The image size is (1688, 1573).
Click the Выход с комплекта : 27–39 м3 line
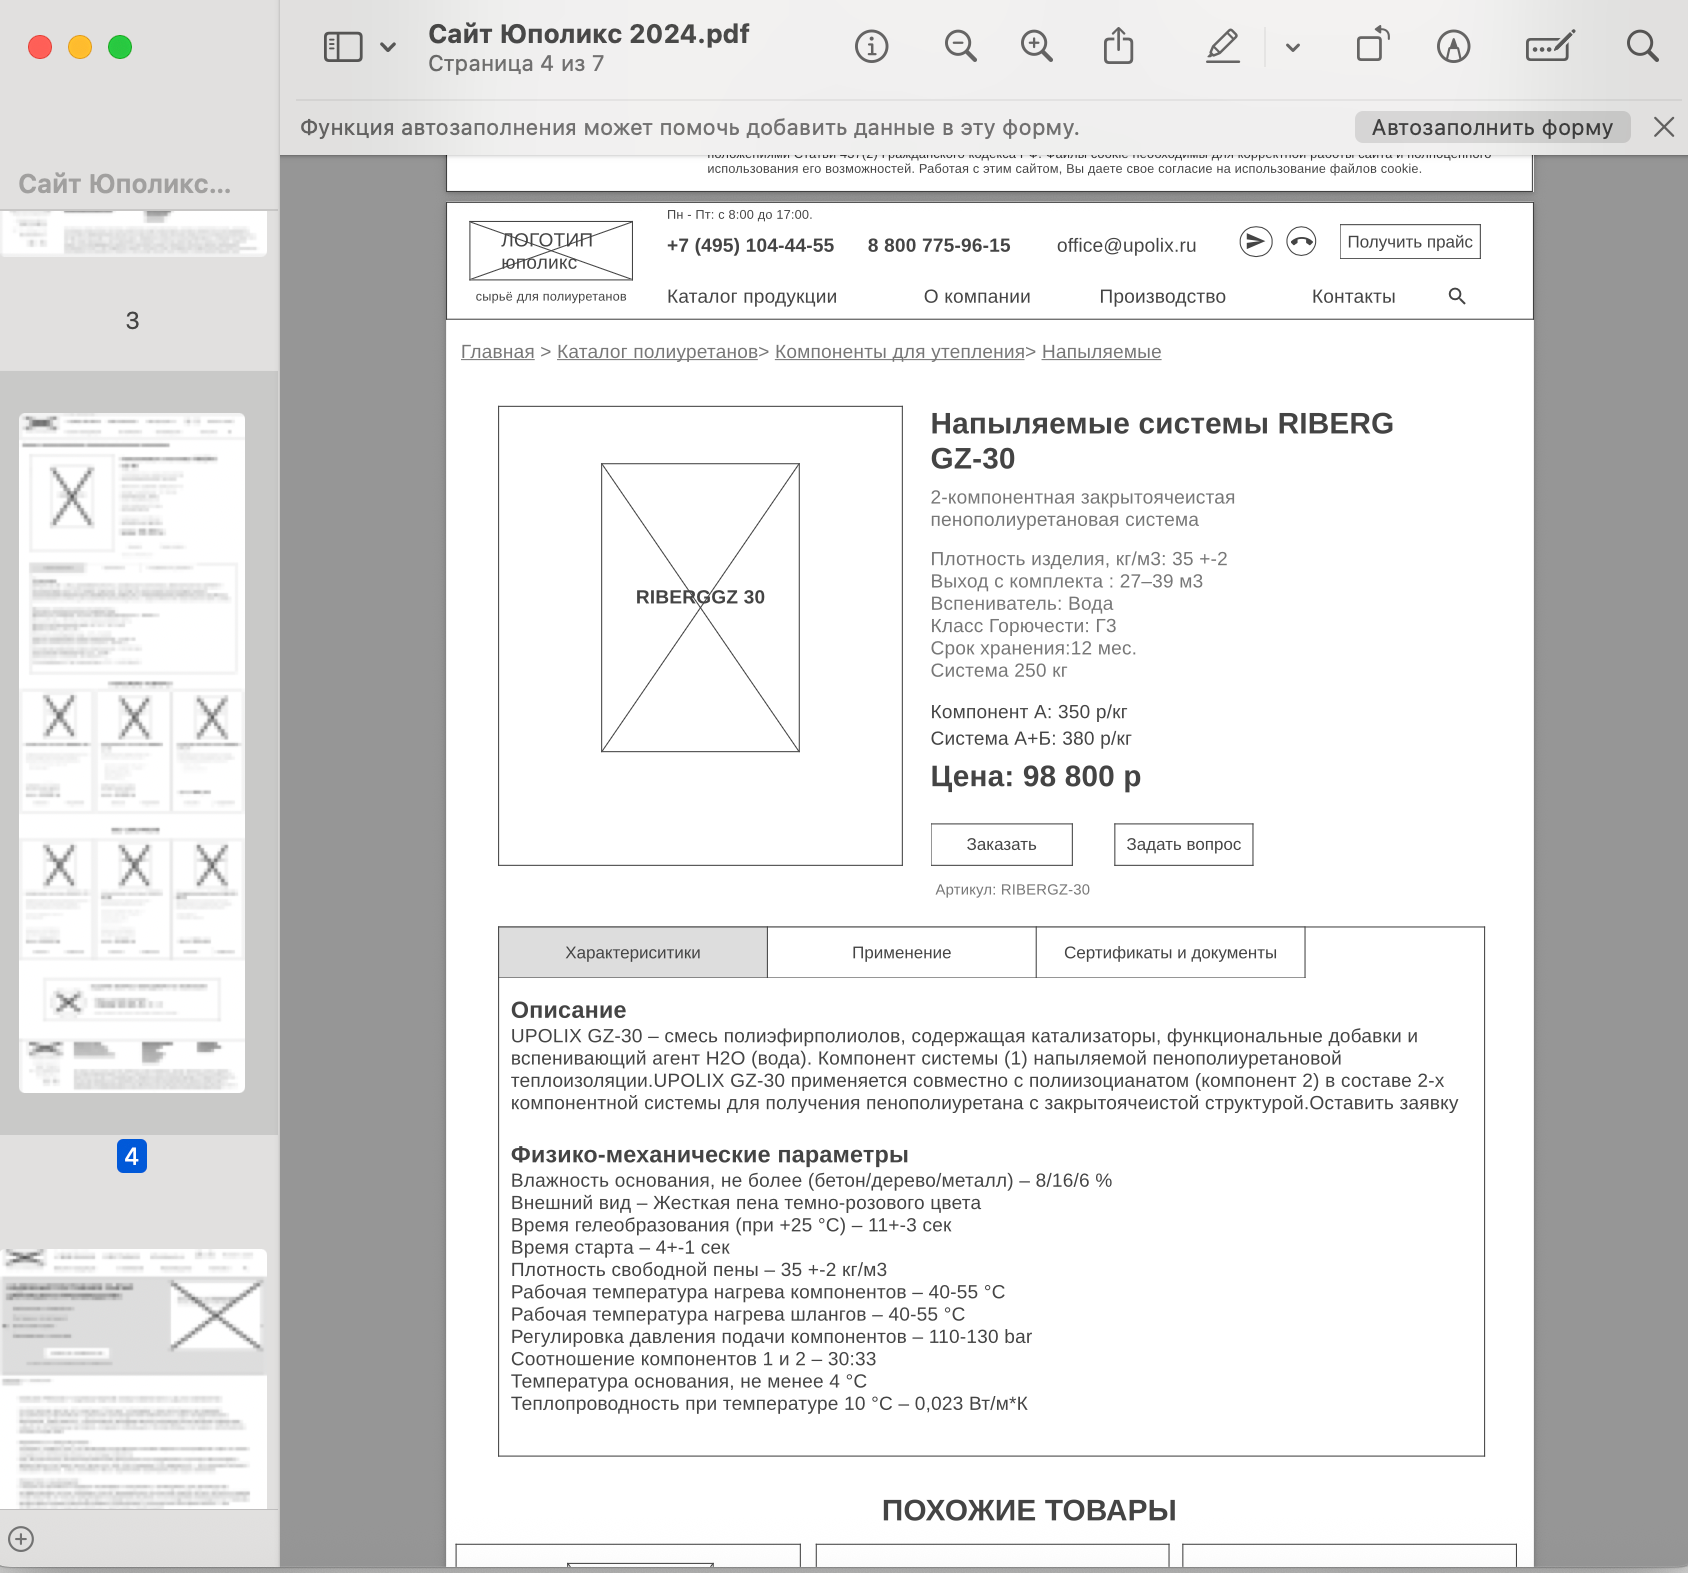[x=1066, y=582]
